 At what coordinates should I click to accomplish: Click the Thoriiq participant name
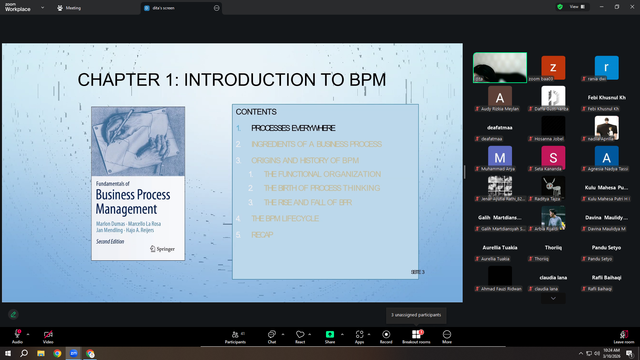point(553,247)
